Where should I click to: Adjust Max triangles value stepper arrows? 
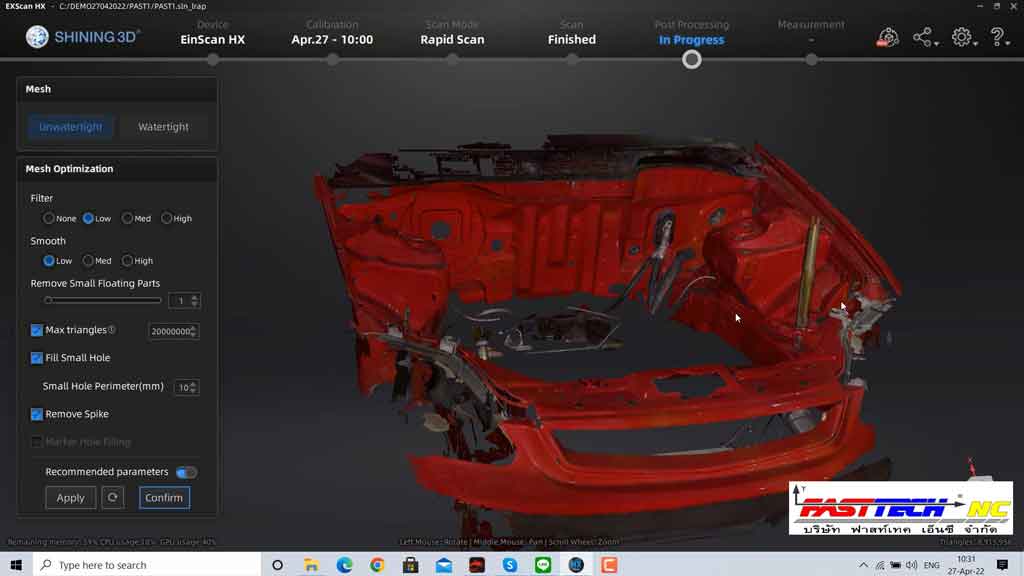pos(193,331)
